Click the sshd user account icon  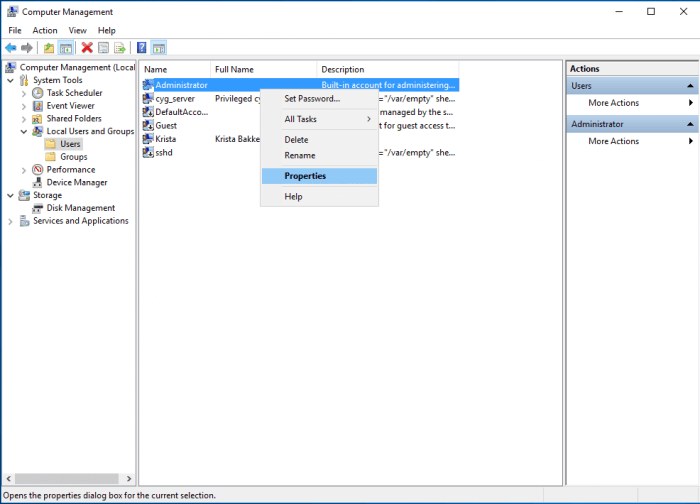click(x=148, y=152)
